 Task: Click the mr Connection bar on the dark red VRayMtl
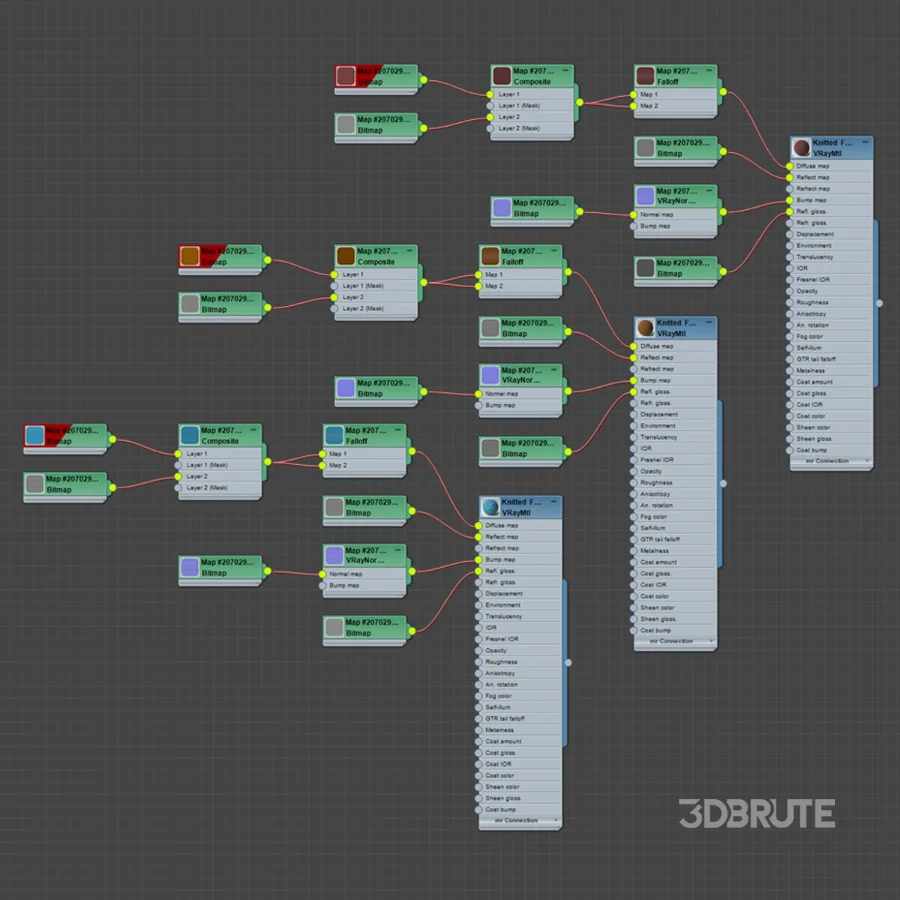[831, 462]
